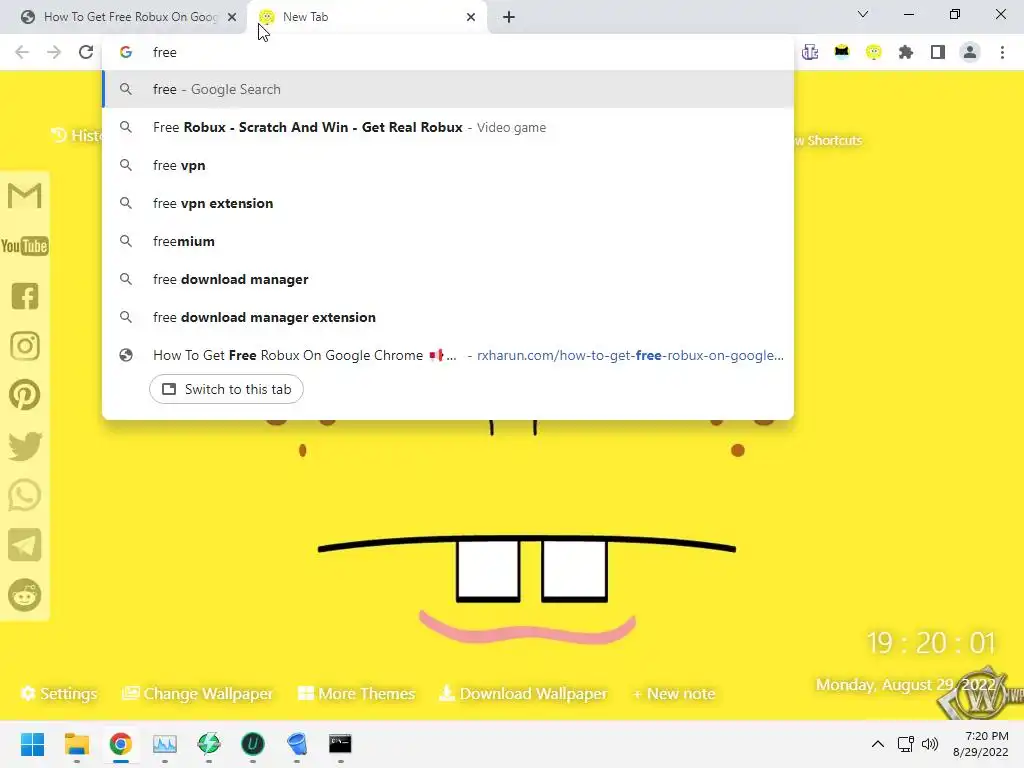Image resolution: width=1024 pixels, height=768 pixels.
Task: Go back to the previous page
Action: tap(22, 52)
